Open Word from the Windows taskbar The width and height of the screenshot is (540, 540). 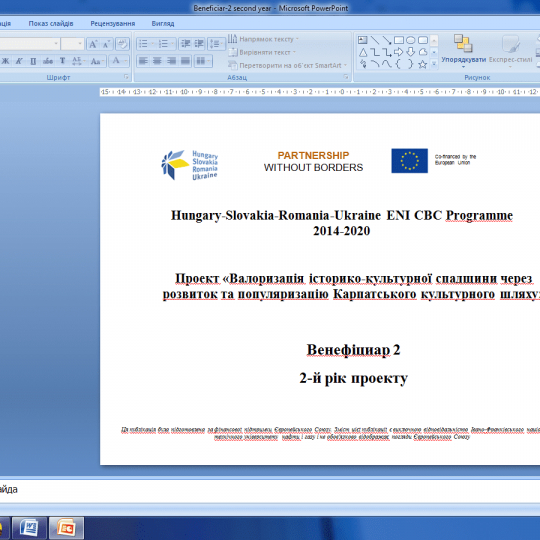[x=29, y=528]
